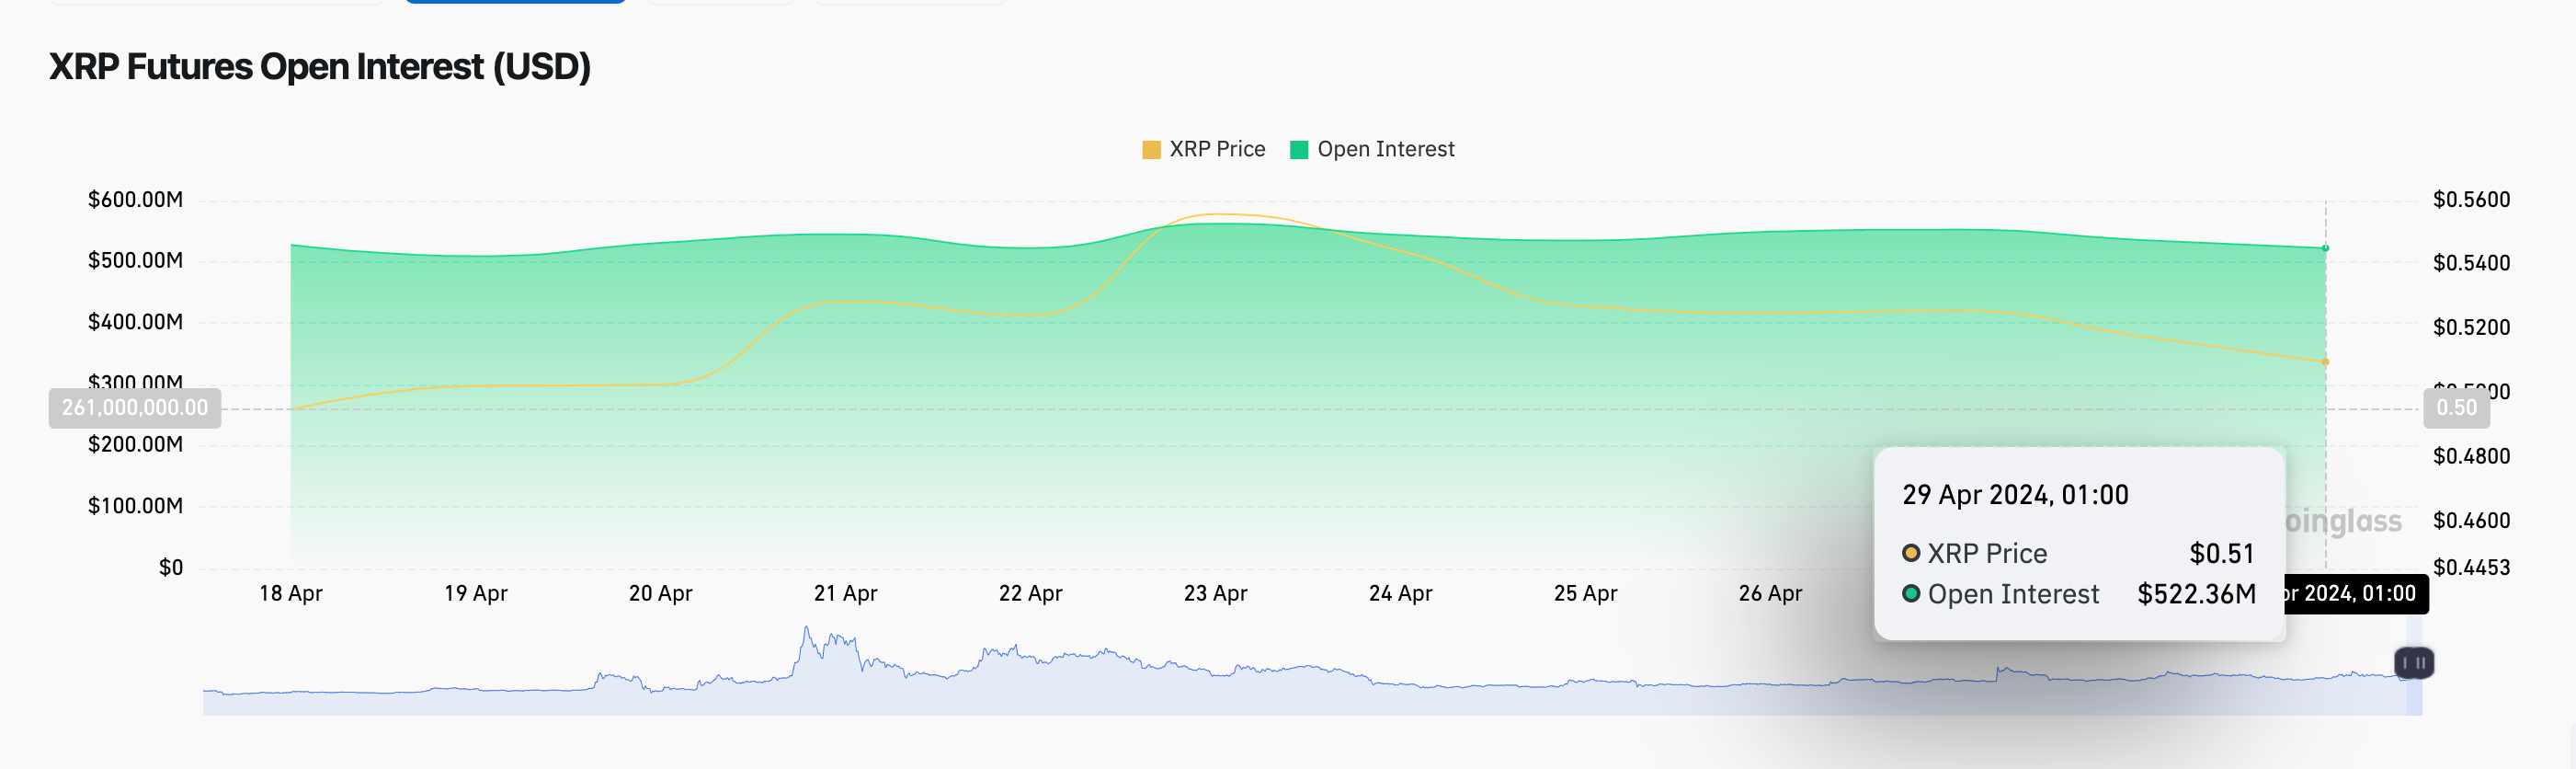The width and height of the screenshot is (2576, 769).
Task: Click the mini overview chart peak near 21 Apr
Action: pyautogui.click(x=806, y=629)
